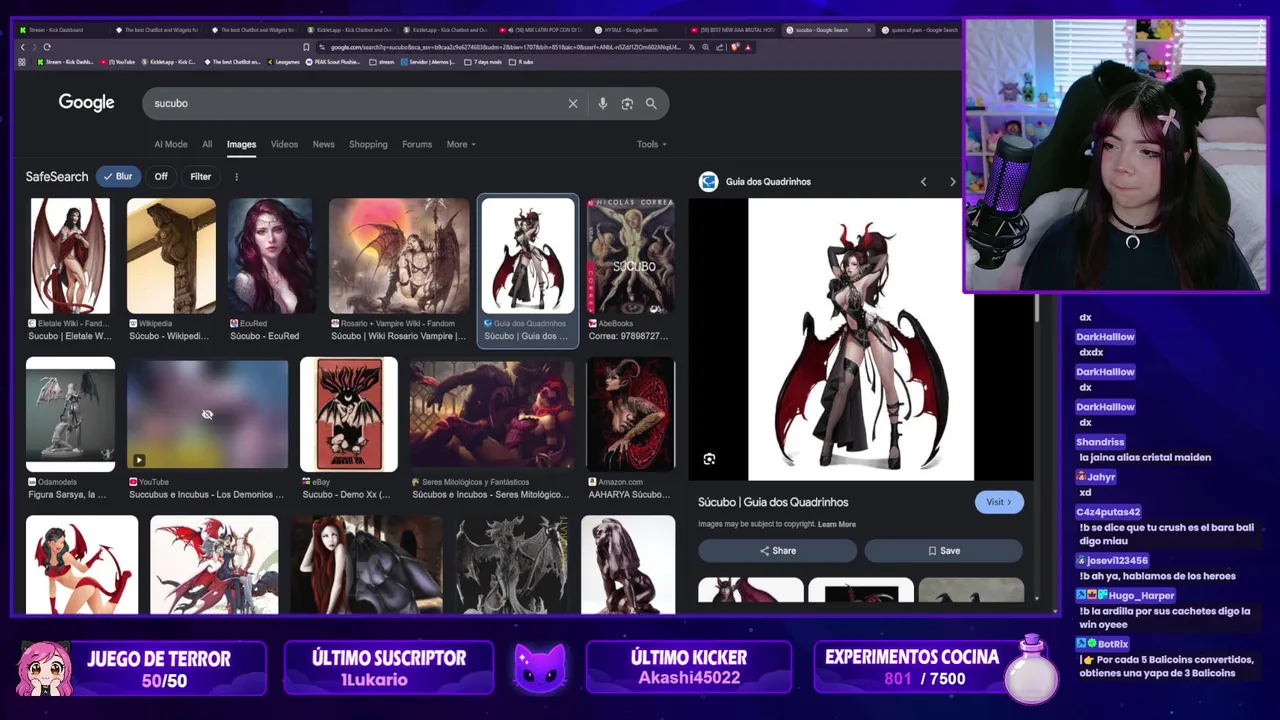
Task: Open the News tab
Action: [x=323, y=144]
